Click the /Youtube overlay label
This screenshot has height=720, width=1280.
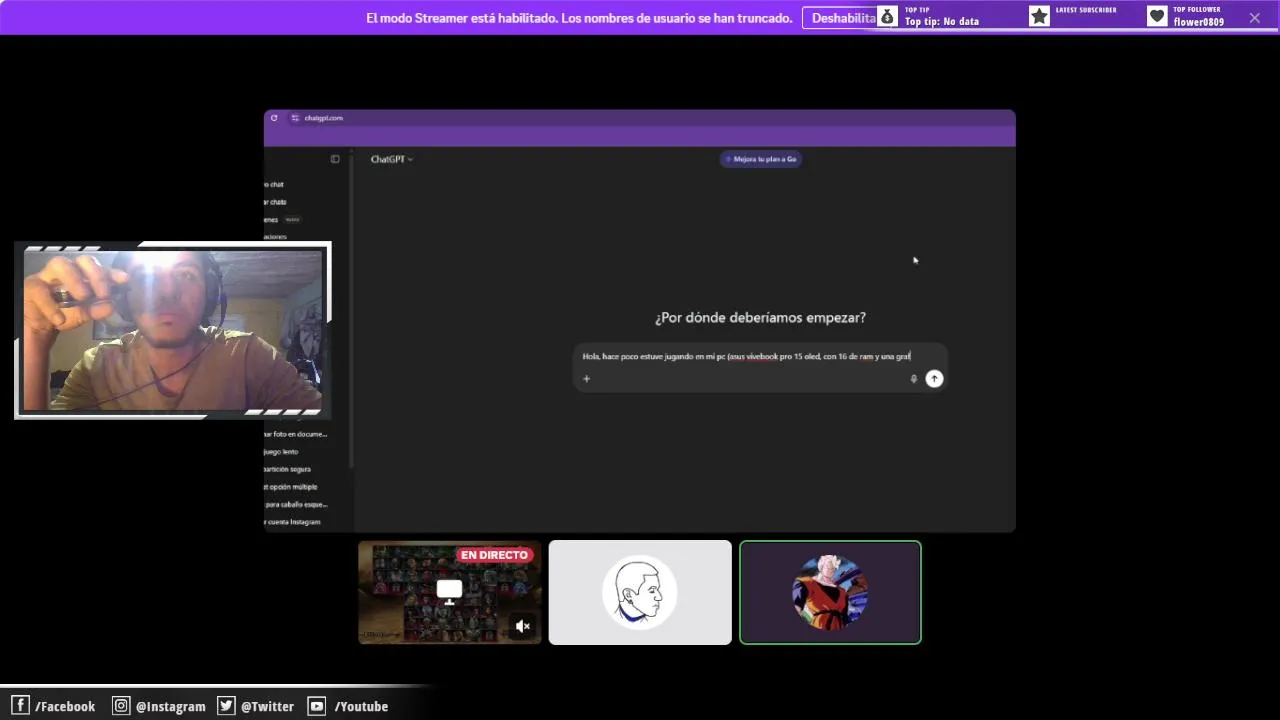pos(361,706)
